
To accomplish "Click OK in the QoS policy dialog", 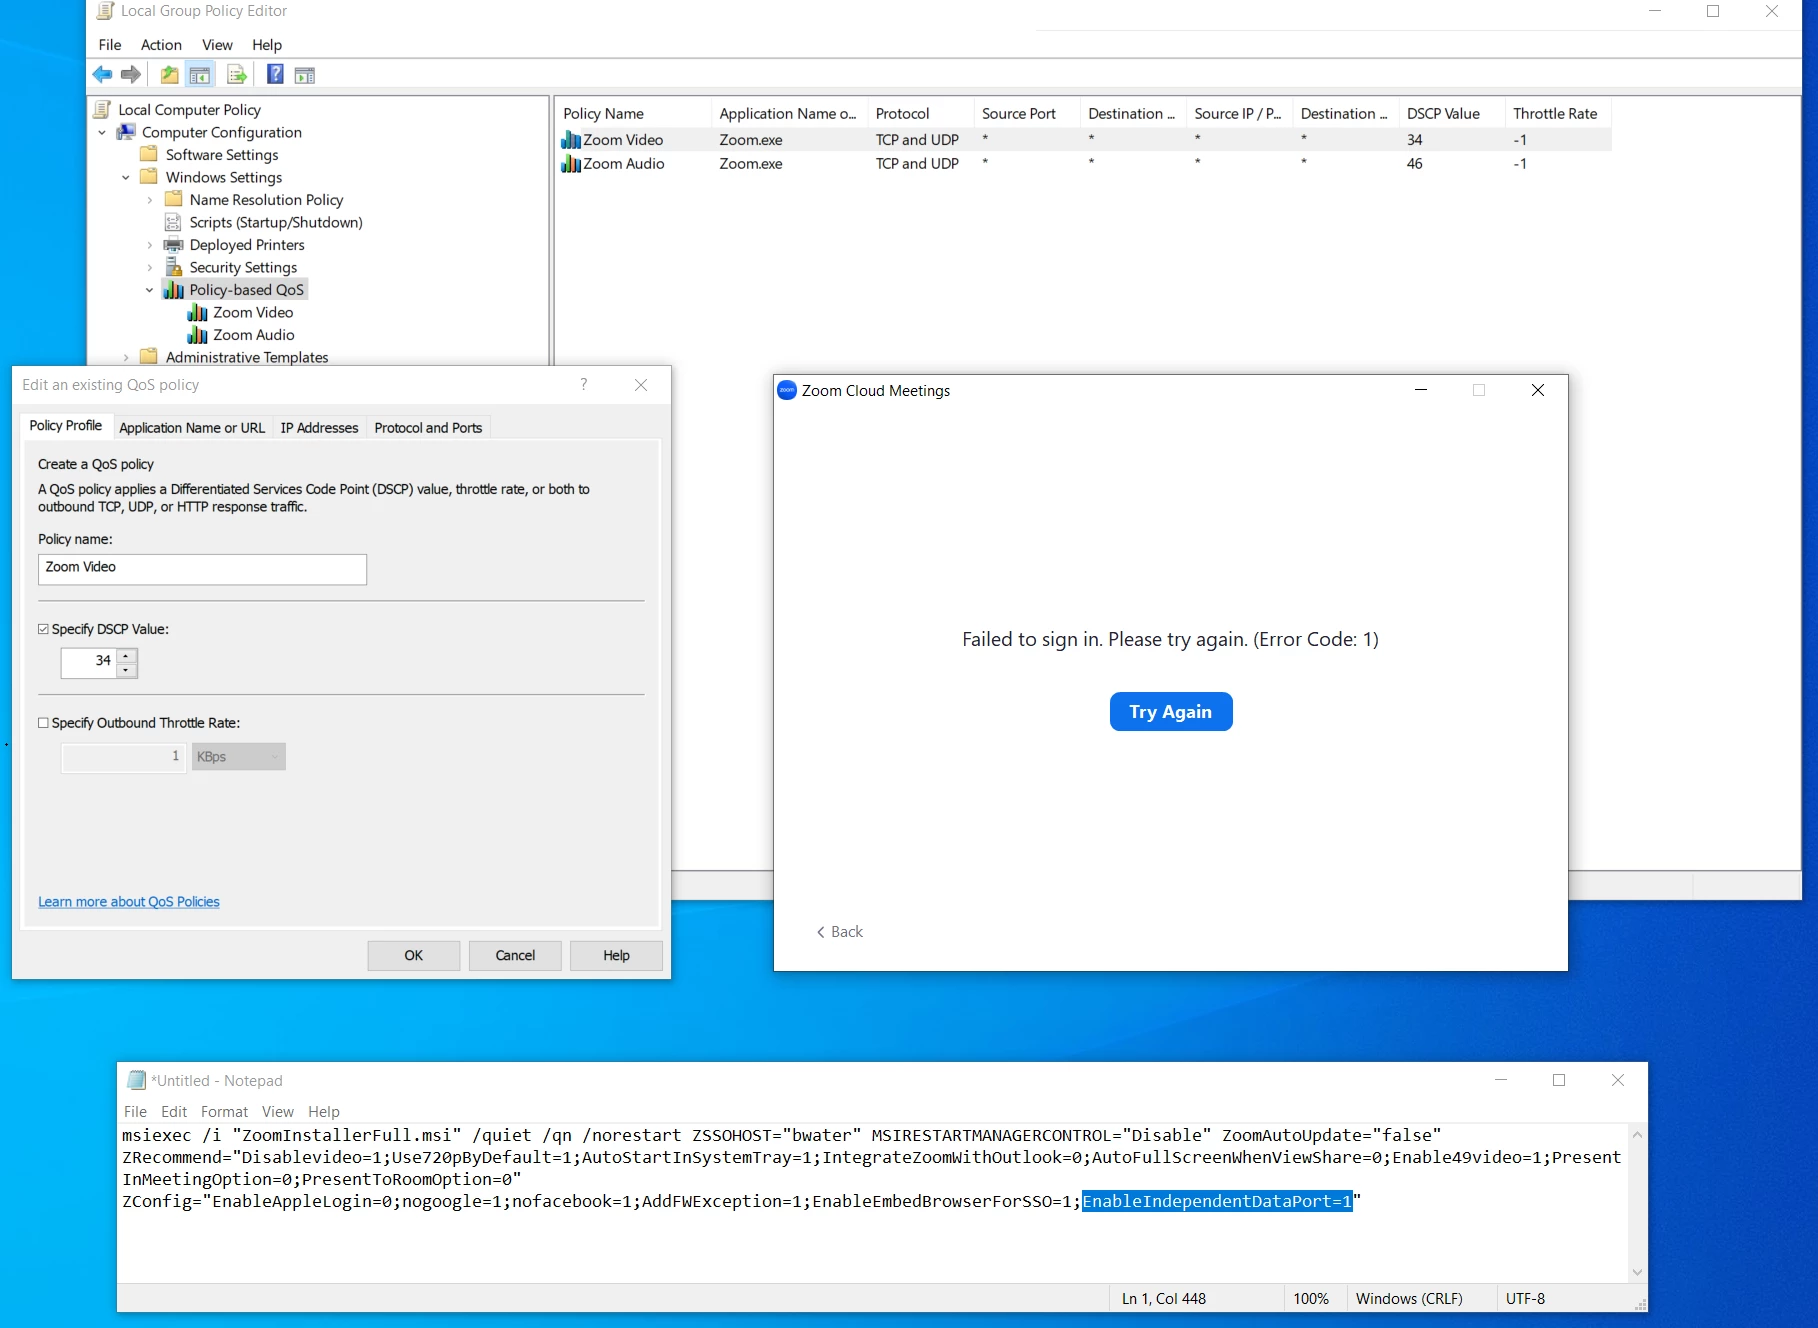I will point(414,956).
